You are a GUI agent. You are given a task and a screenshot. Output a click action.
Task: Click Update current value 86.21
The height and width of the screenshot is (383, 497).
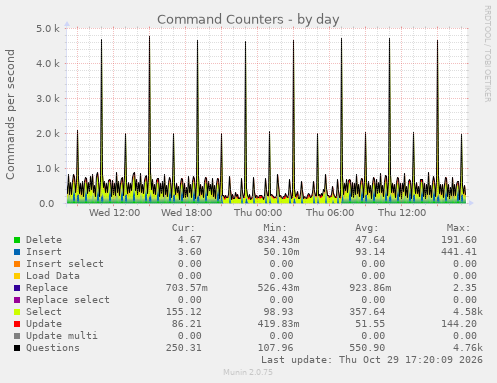pos(186,324)
